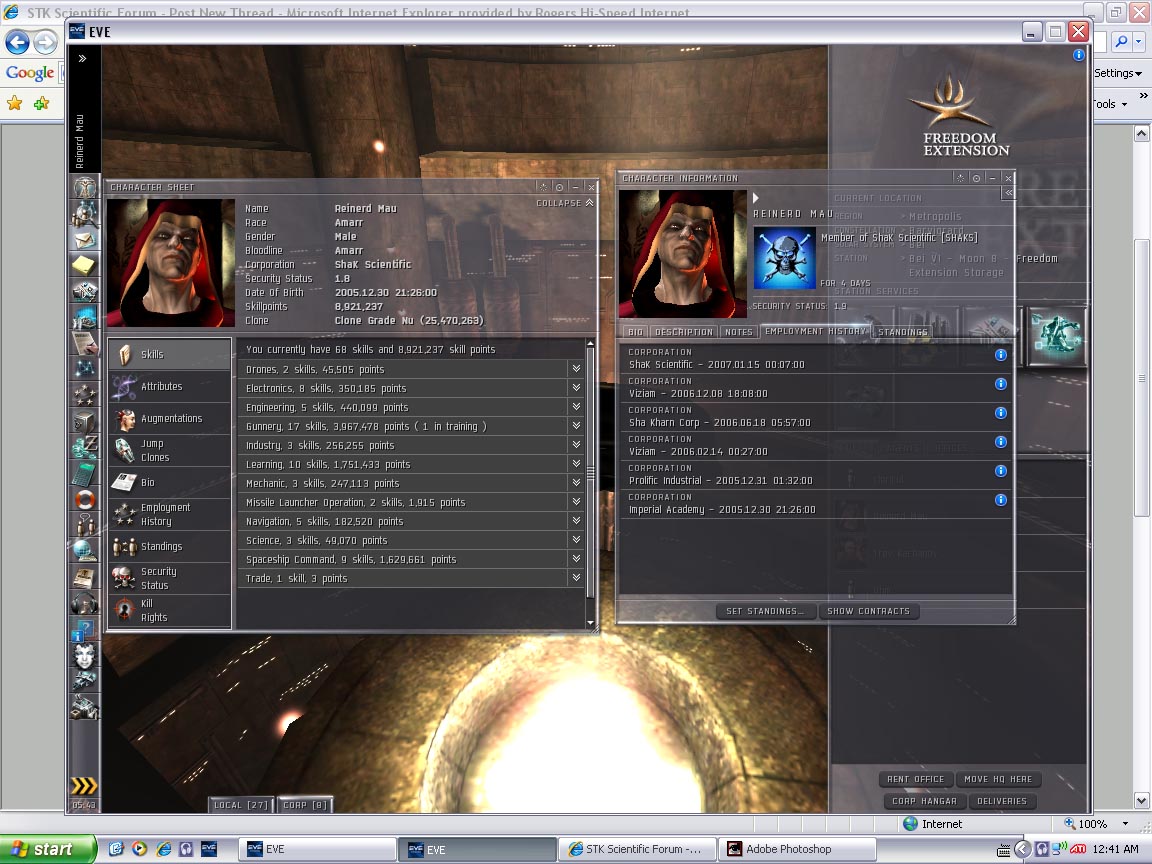Viewport: 1152px width, 864px height.
Task: Click the sidebar icon showing a paper and pen
Action: click(x=85, y=342)
